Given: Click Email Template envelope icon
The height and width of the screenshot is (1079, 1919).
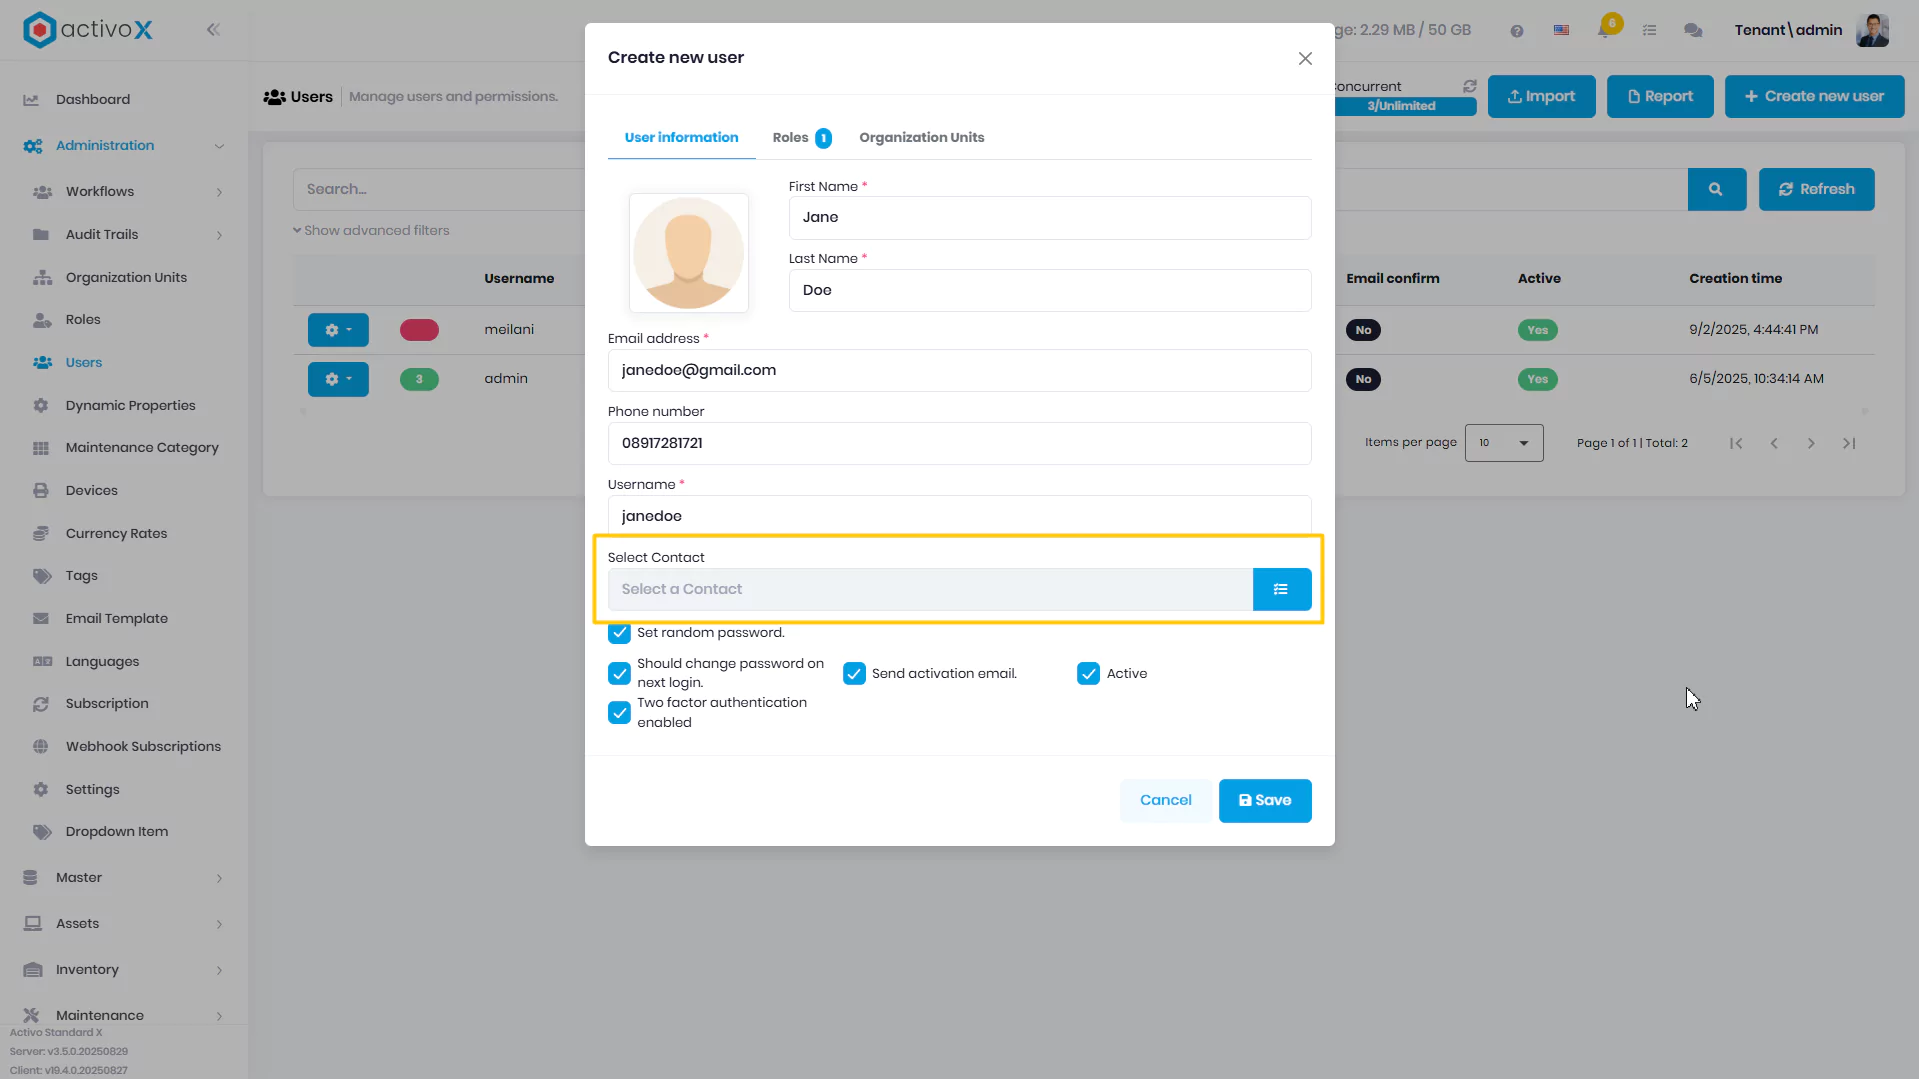Looking at the screenshot, I should (41, 619).
